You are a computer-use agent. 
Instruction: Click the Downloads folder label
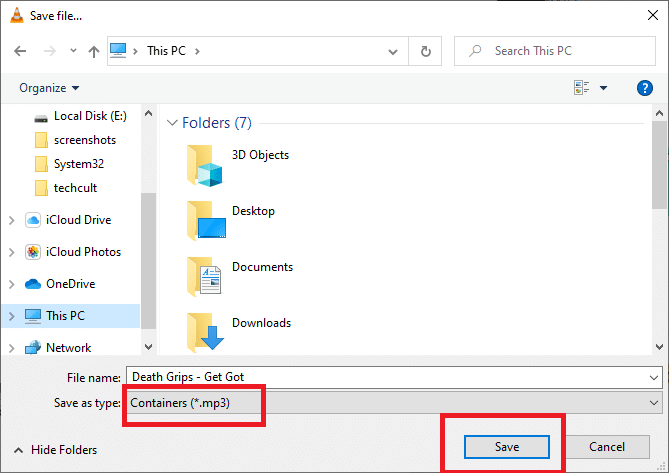point(262,323)
